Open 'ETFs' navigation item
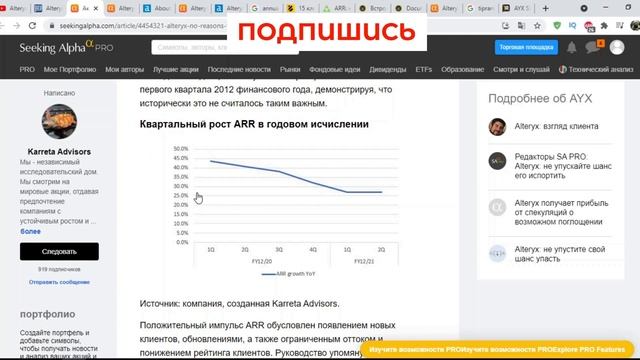 [x=424, y=70]
